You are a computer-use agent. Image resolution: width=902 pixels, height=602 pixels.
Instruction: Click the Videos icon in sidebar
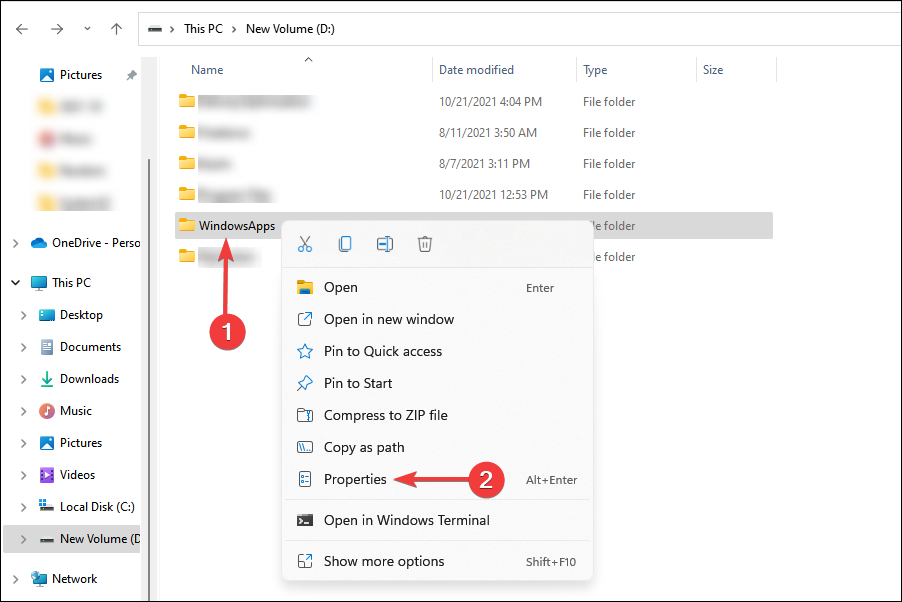[47, 475]
